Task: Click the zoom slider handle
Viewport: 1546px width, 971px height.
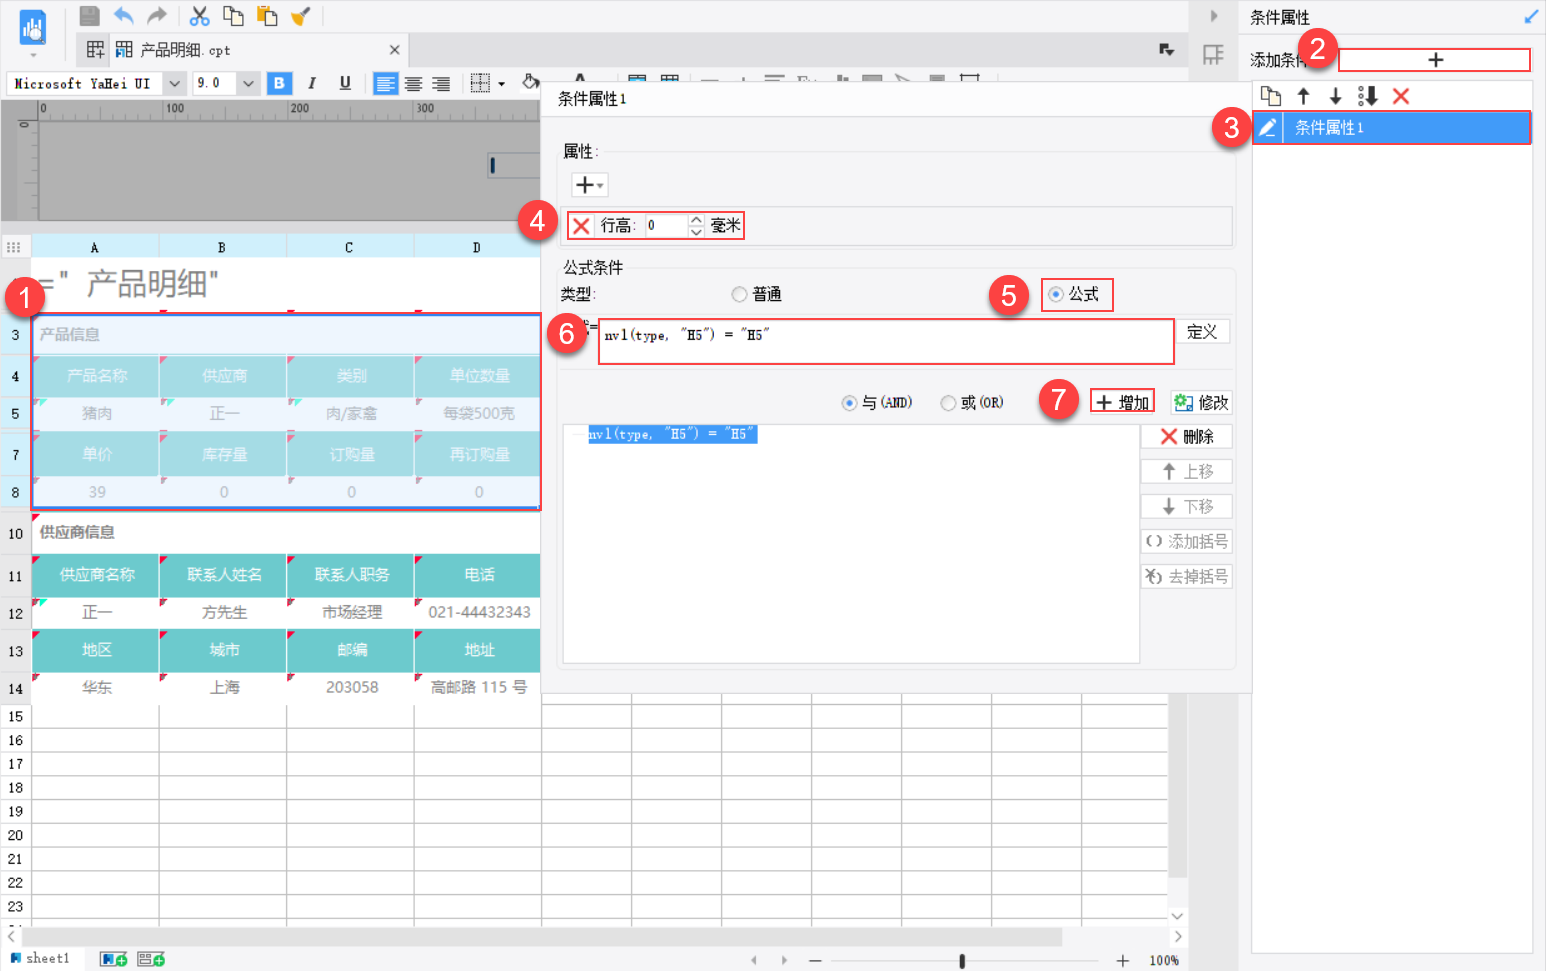Action: click(962, 960)
